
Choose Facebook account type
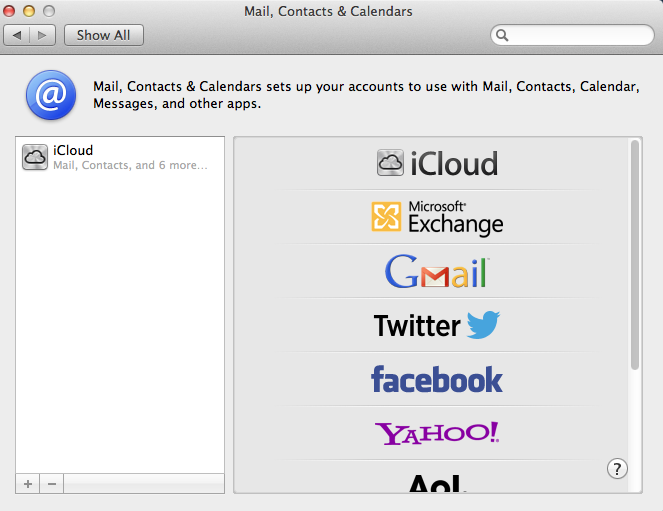437,379
